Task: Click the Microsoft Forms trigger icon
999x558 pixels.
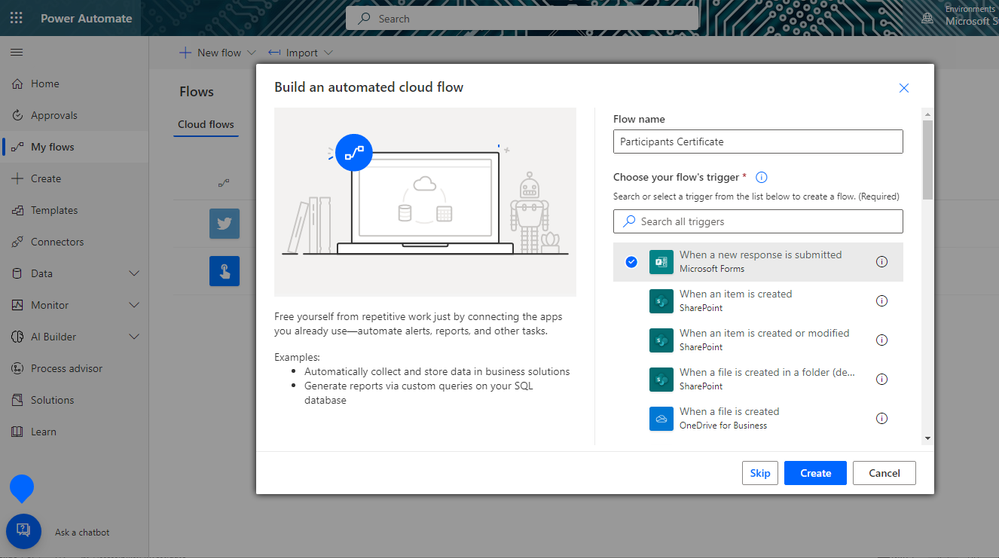Action: [661, 262]
